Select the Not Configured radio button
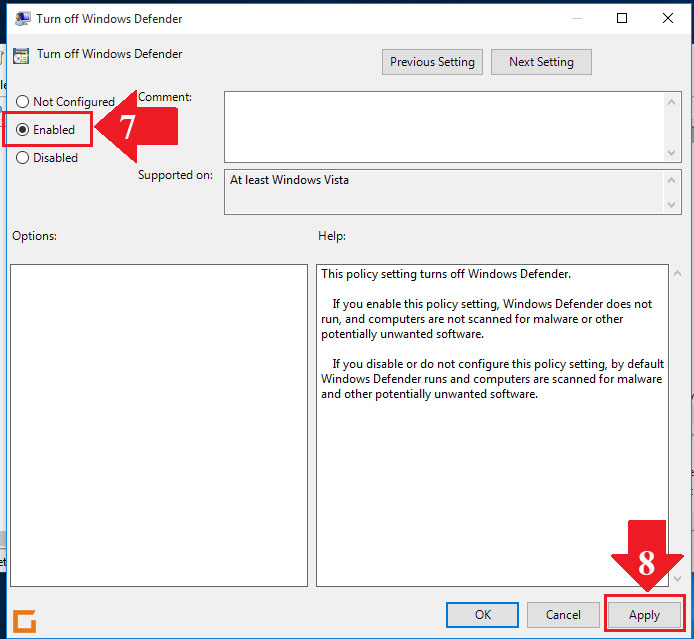Viewport: 694px width, 639px height. click(22, 102)
